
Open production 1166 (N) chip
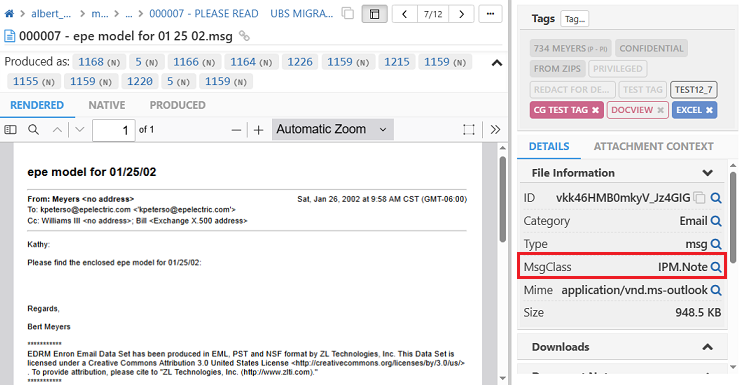194,62
